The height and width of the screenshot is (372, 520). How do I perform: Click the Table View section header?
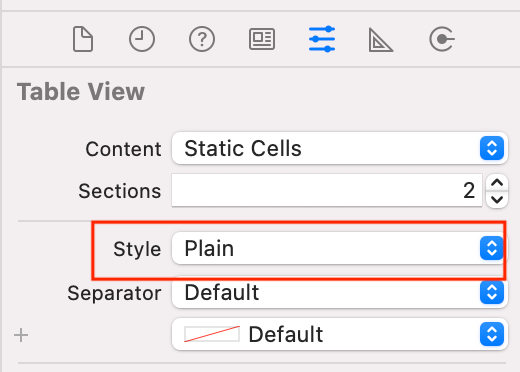tap(81, 92)
